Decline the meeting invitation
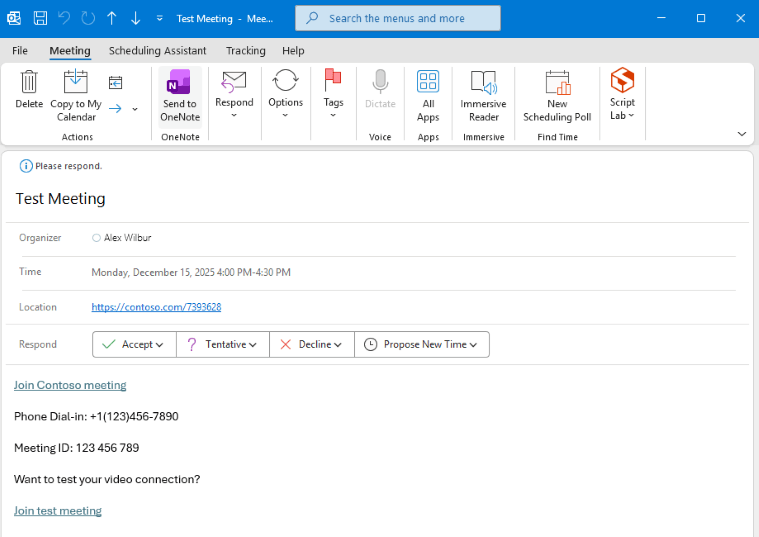759x537 pixels. tap(312, 344)
